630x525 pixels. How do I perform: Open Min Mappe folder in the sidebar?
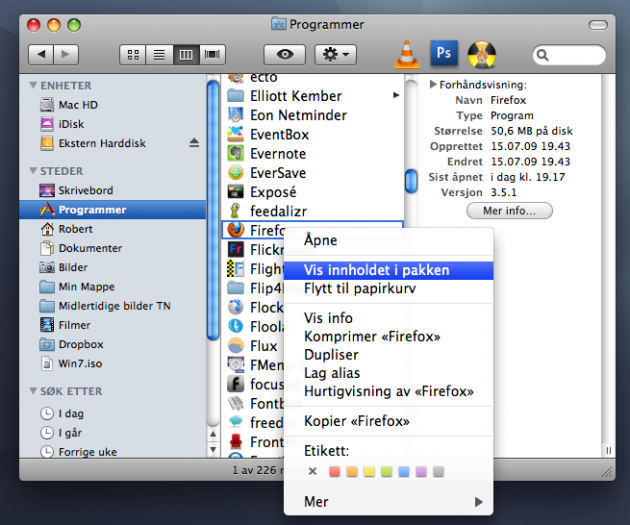click(x=112, y=287)
